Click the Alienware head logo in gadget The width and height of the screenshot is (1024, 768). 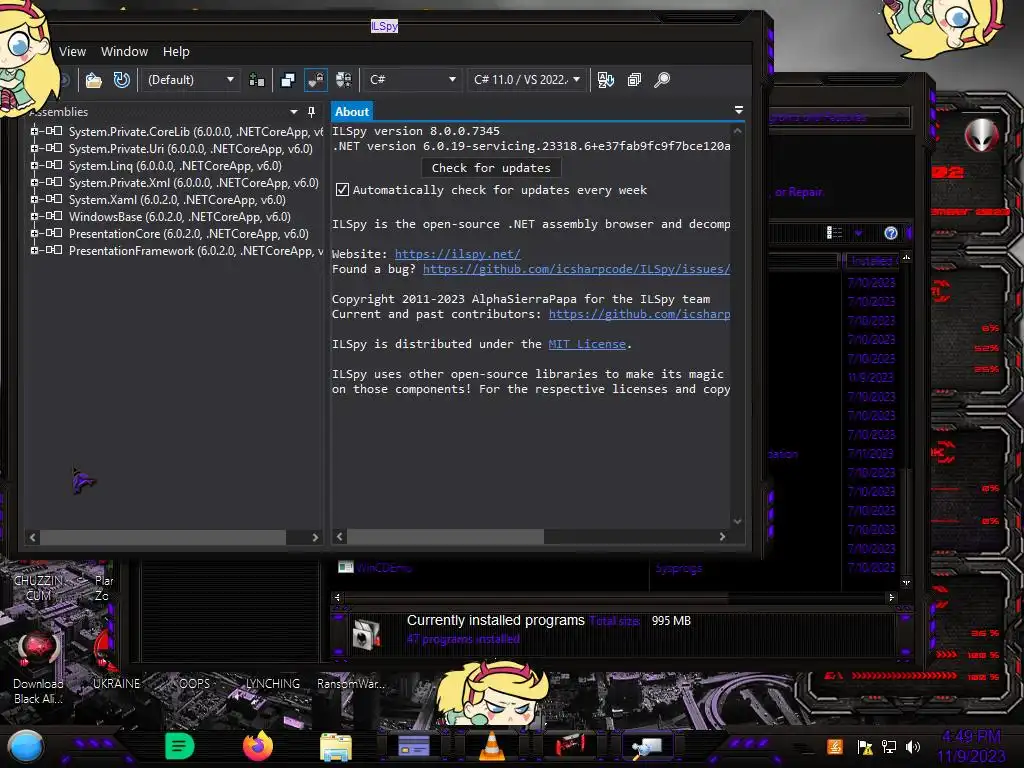point(982,135)
